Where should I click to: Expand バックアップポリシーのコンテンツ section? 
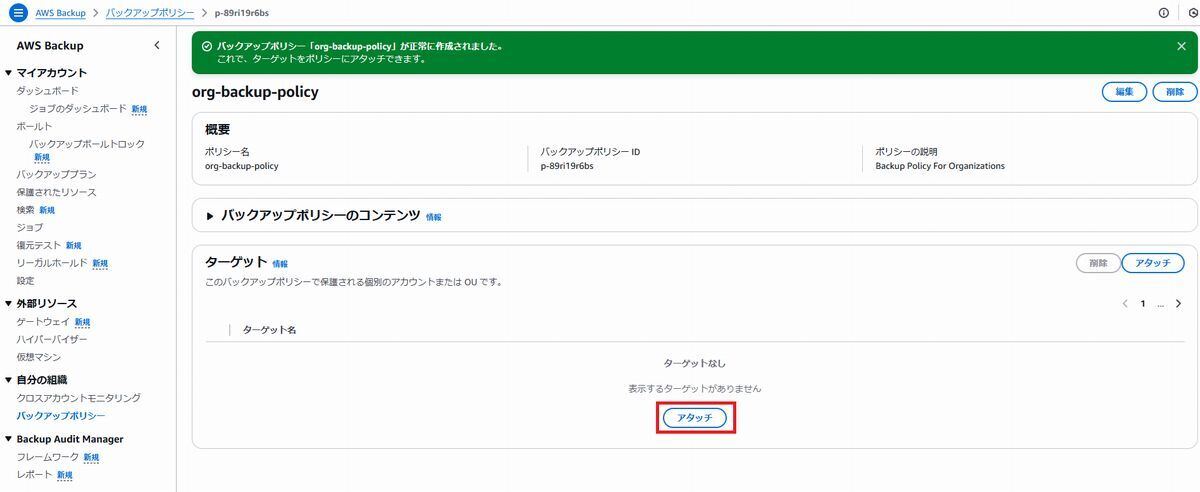210,216
